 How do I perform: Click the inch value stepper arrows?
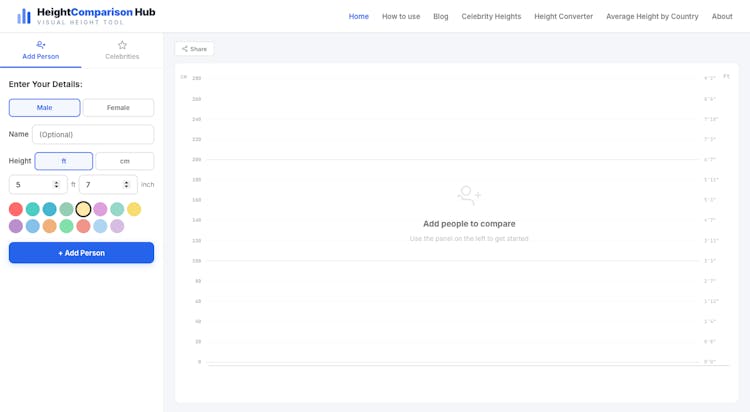(126, 185)
